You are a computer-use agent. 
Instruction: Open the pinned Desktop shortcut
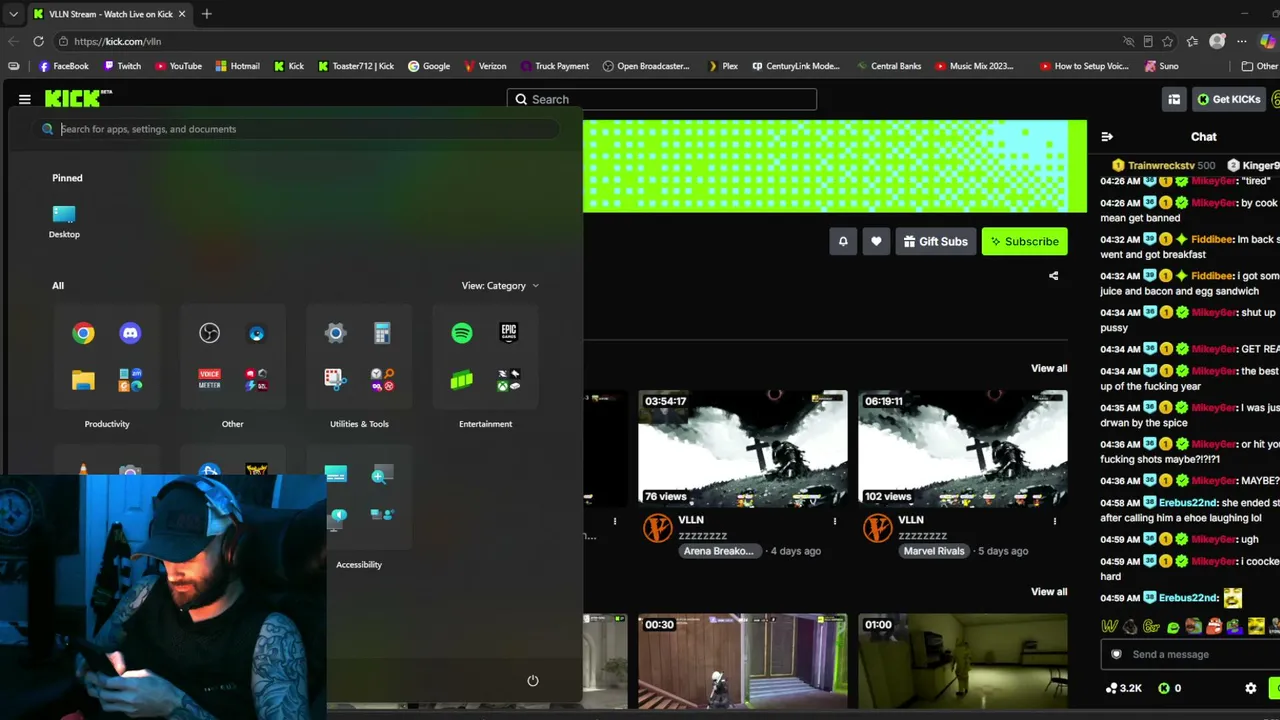click(x=64, y=221)
